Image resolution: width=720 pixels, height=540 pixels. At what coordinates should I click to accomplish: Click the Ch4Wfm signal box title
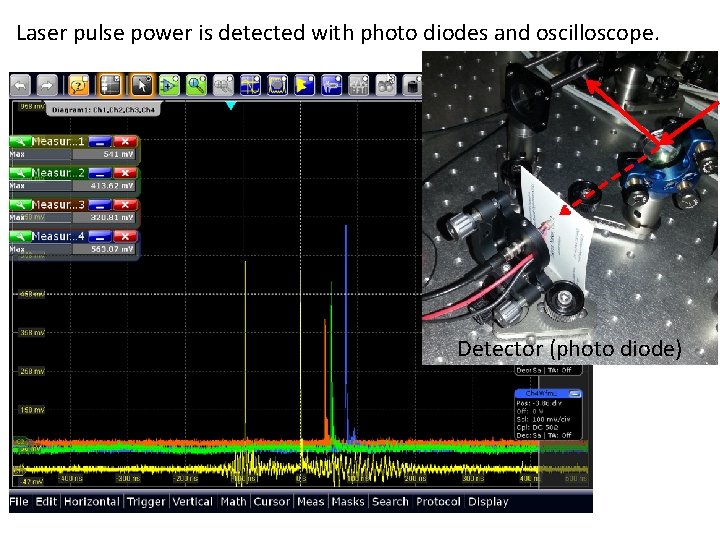click(541, 394)
